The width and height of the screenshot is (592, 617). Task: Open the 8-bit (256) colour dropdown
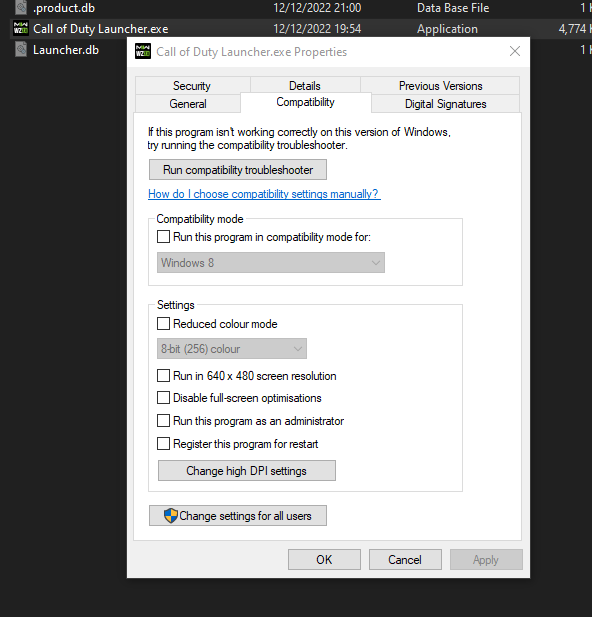coord(232,349)
